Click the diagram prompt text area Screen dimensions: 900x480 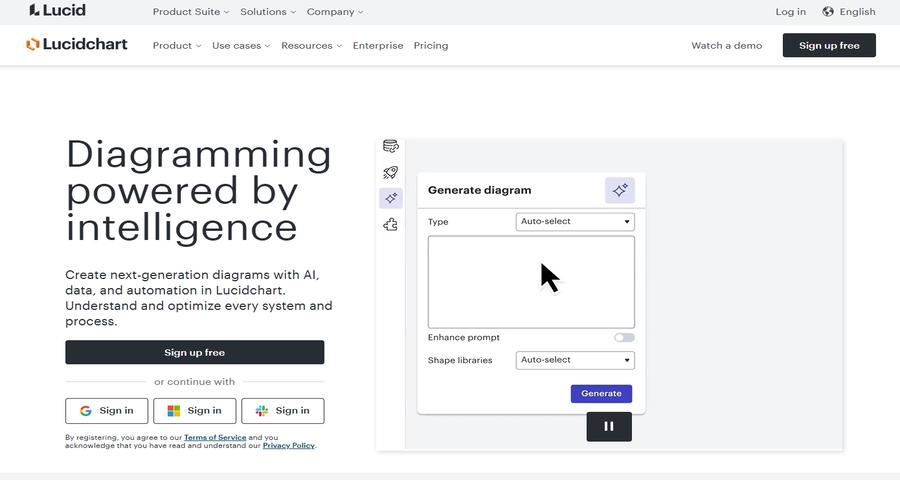point(531,282)
